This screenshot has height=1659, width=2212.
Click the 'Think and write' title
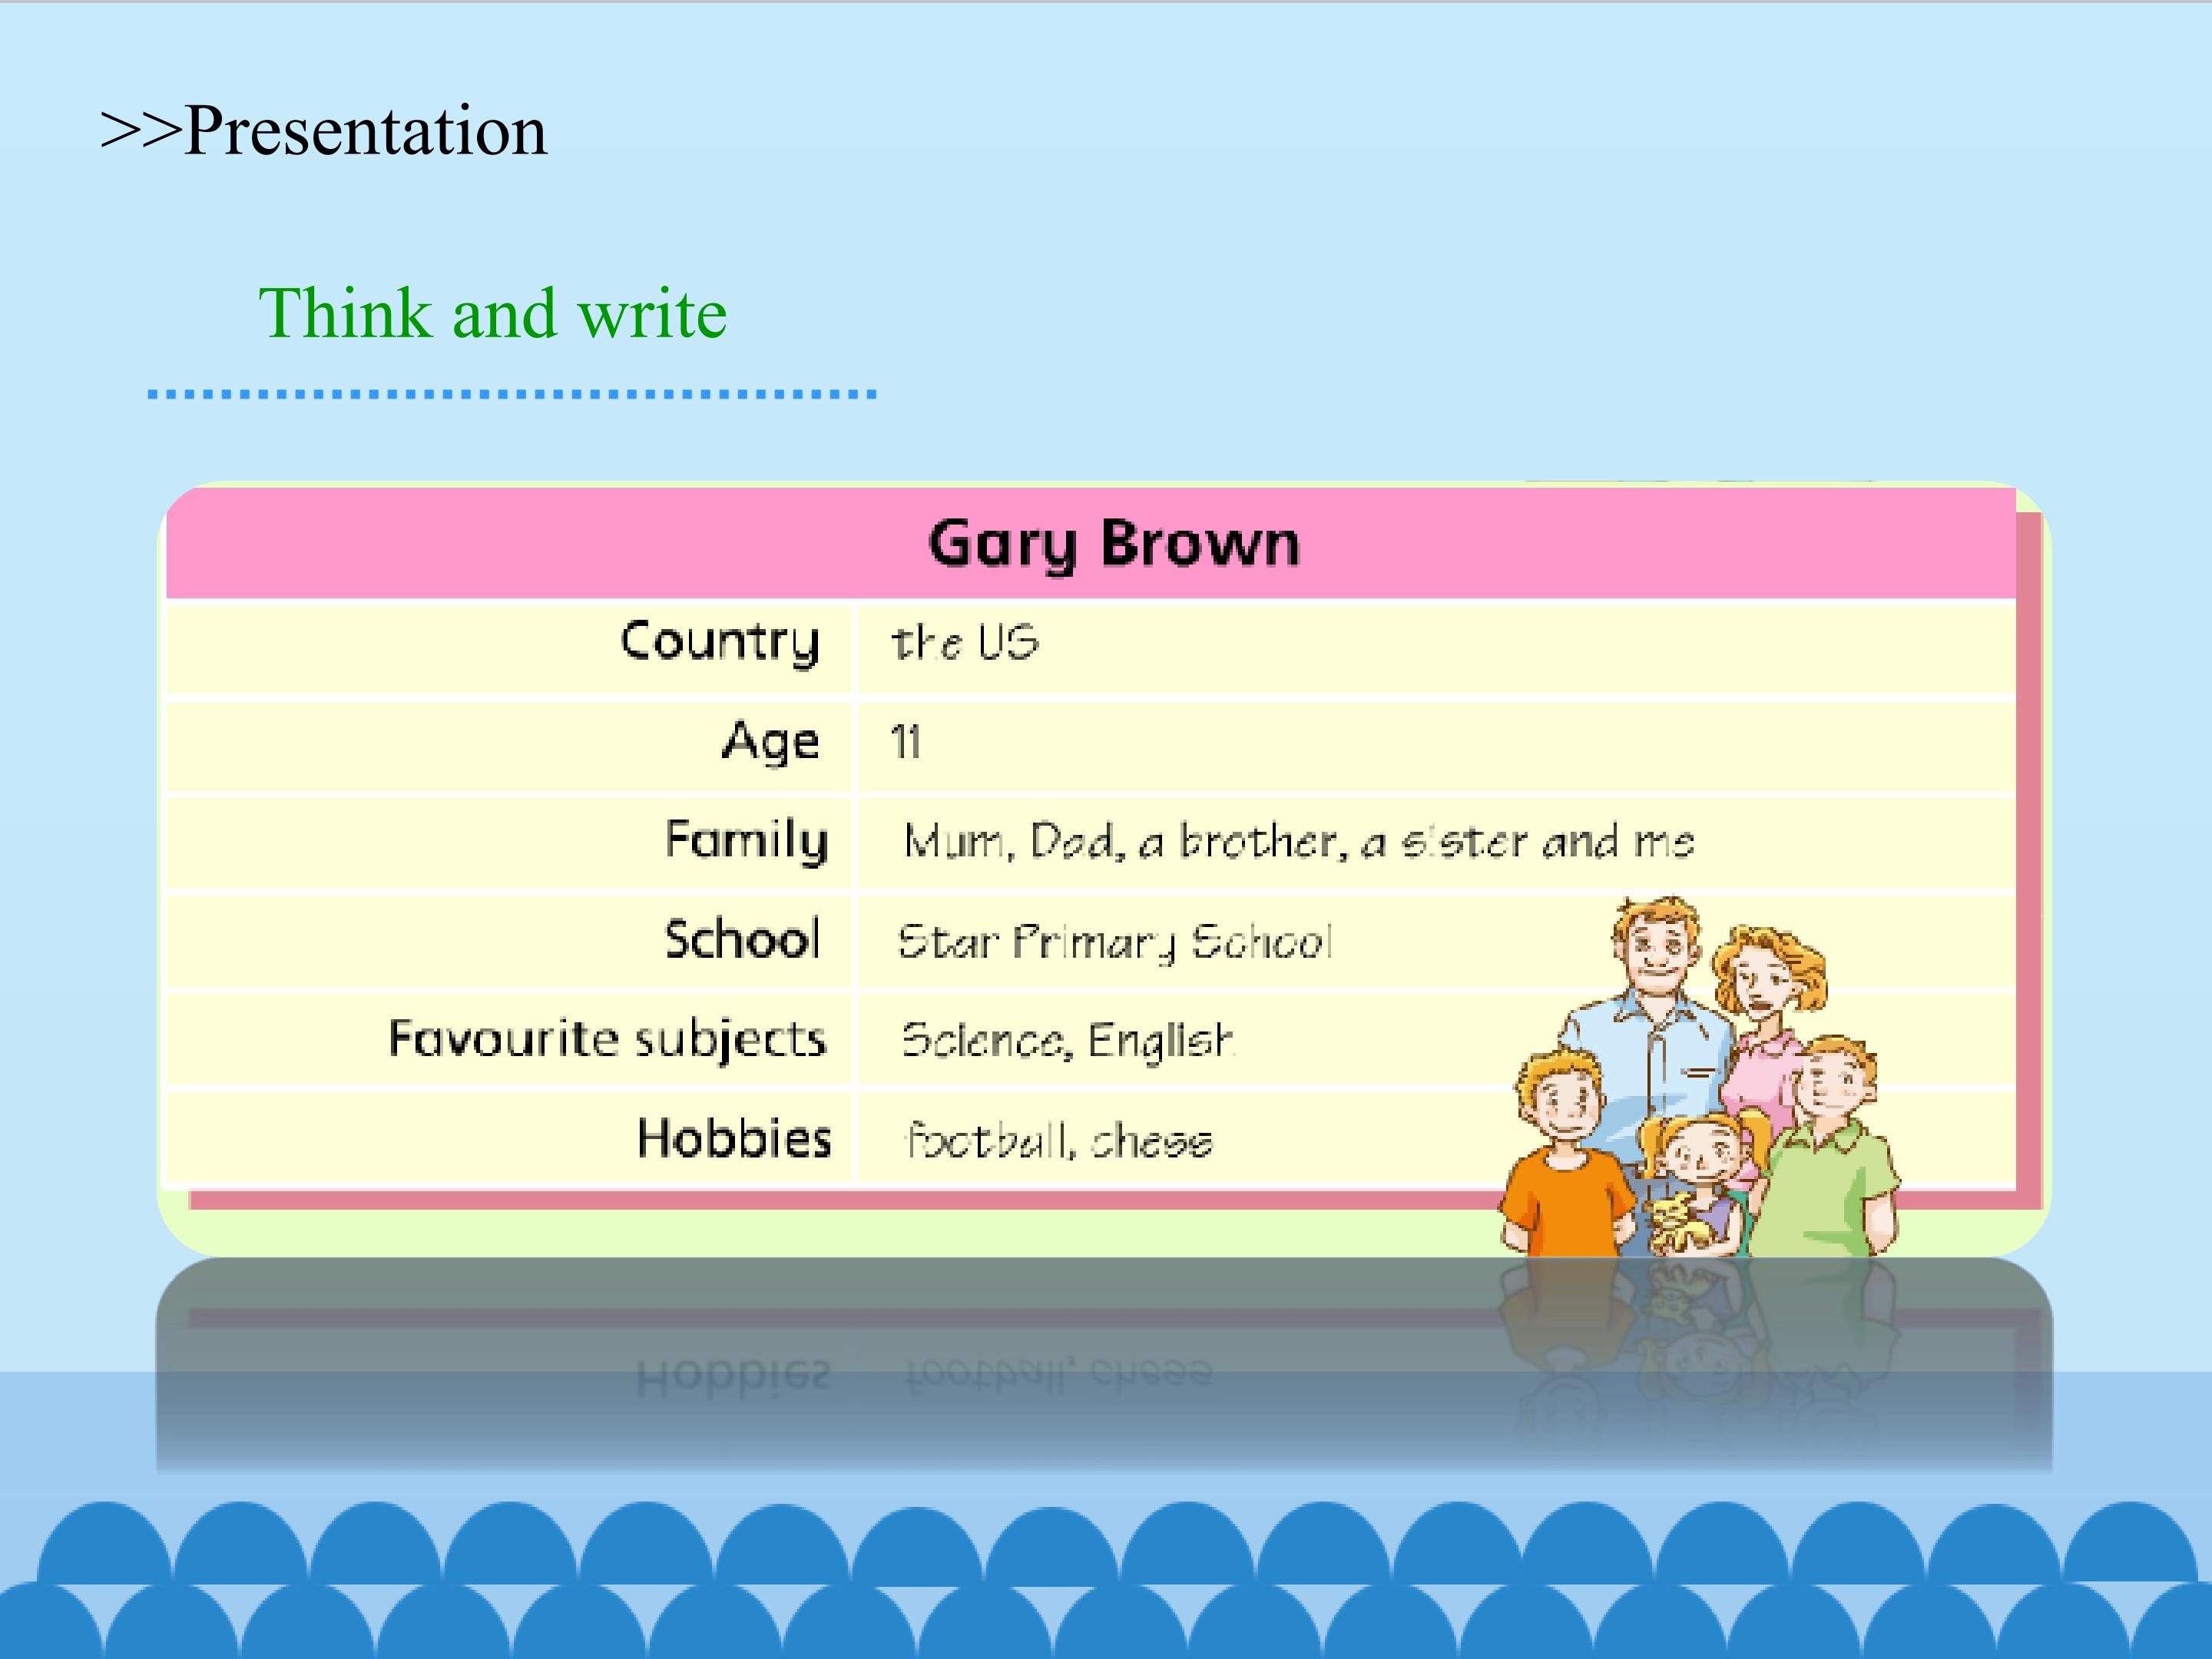[492, 313]
